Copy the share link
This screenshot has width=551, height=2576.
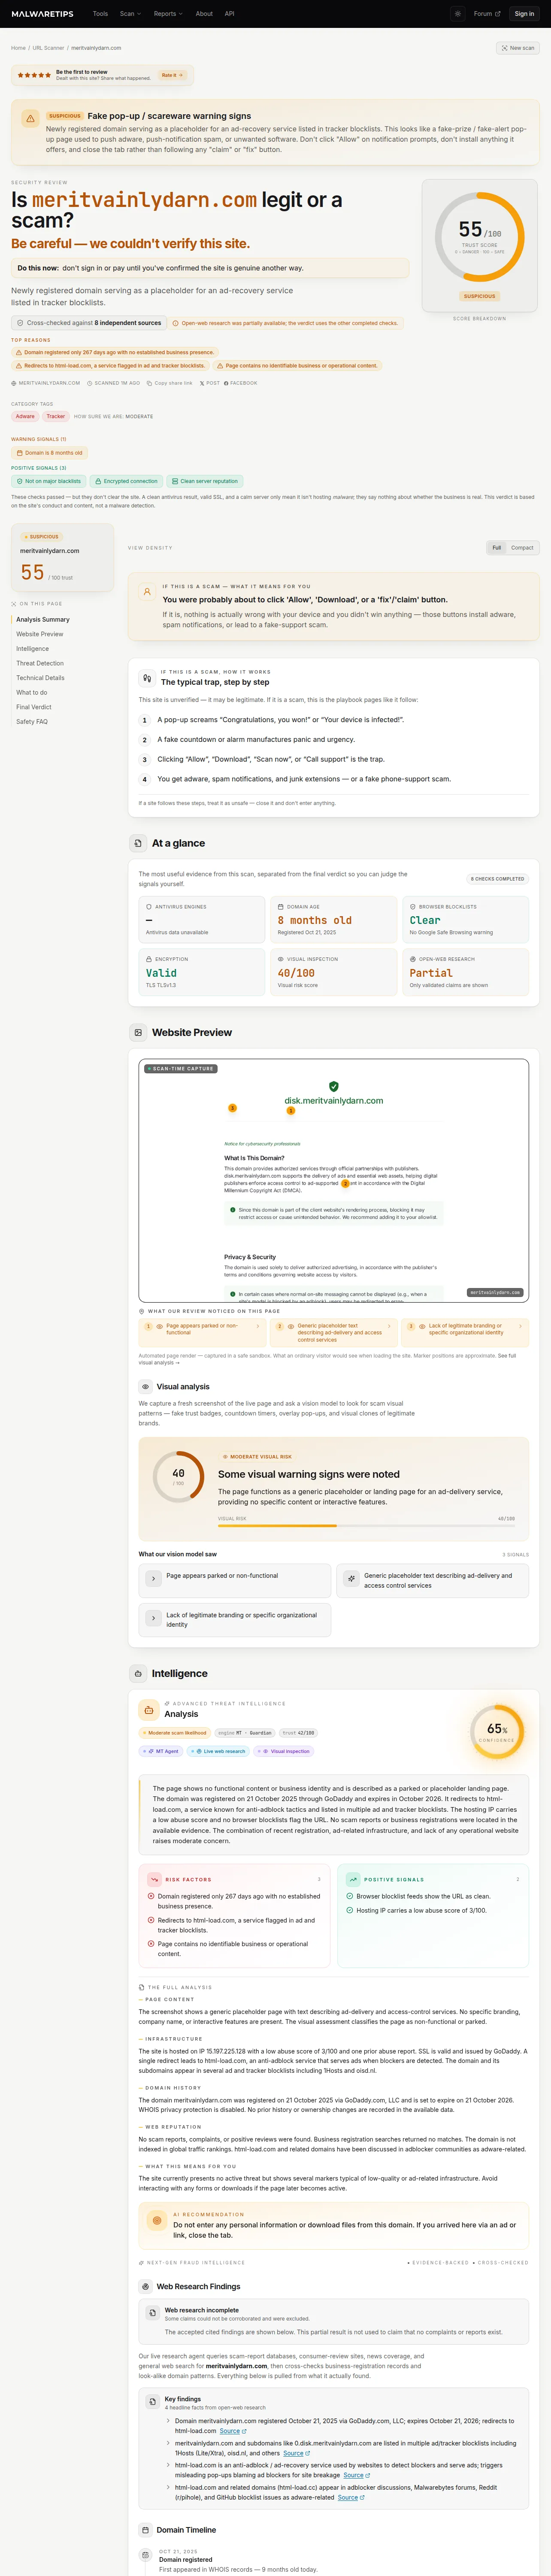tap(169, 383)
